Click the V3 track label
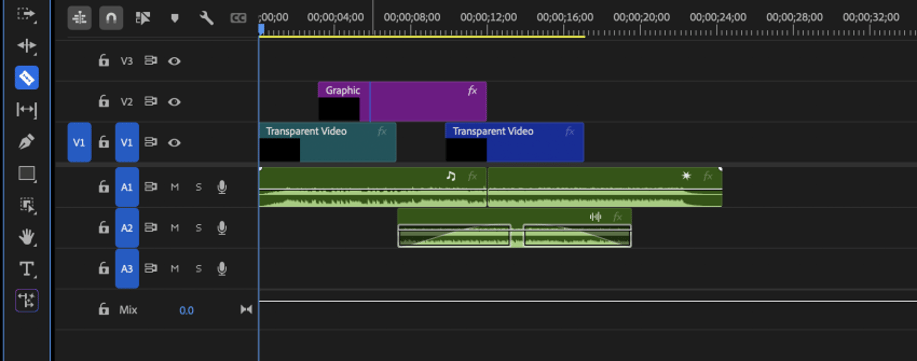This screenshot has height=361, width=917. tap(127, 61)
